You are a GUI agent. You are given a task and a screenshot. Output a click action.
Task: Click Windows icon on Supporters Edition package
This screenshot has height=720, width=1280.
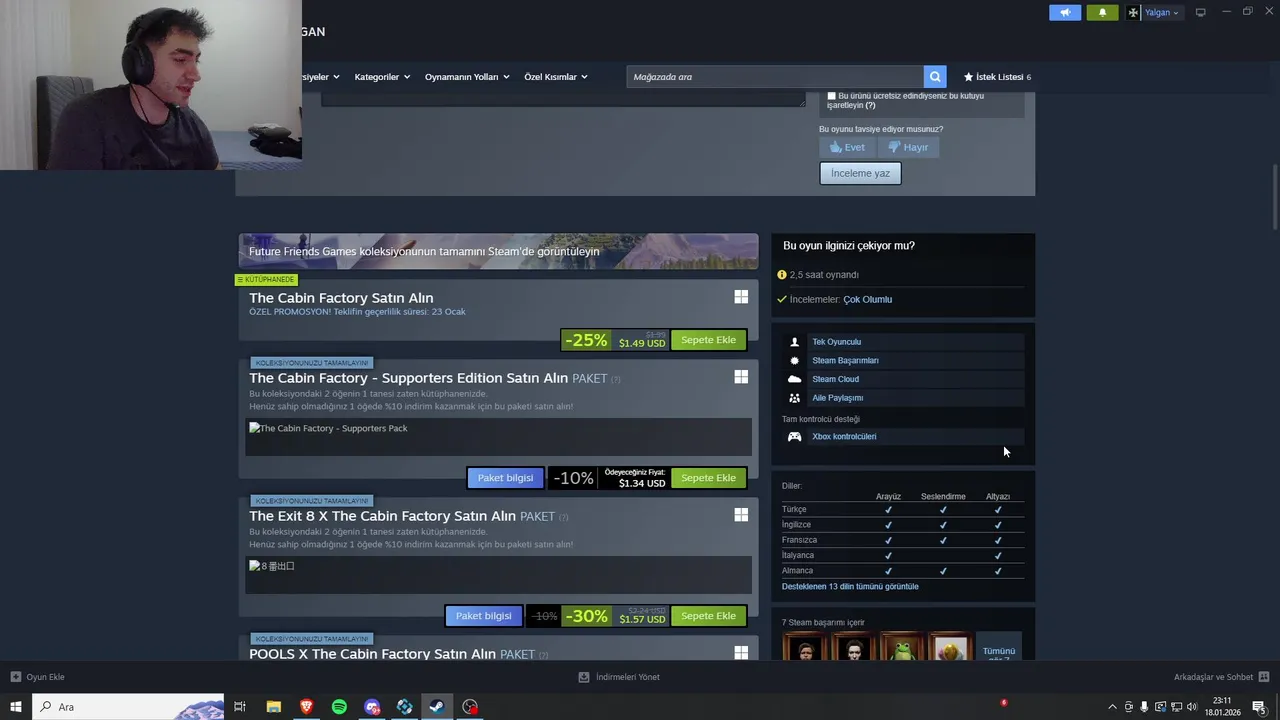741,377
